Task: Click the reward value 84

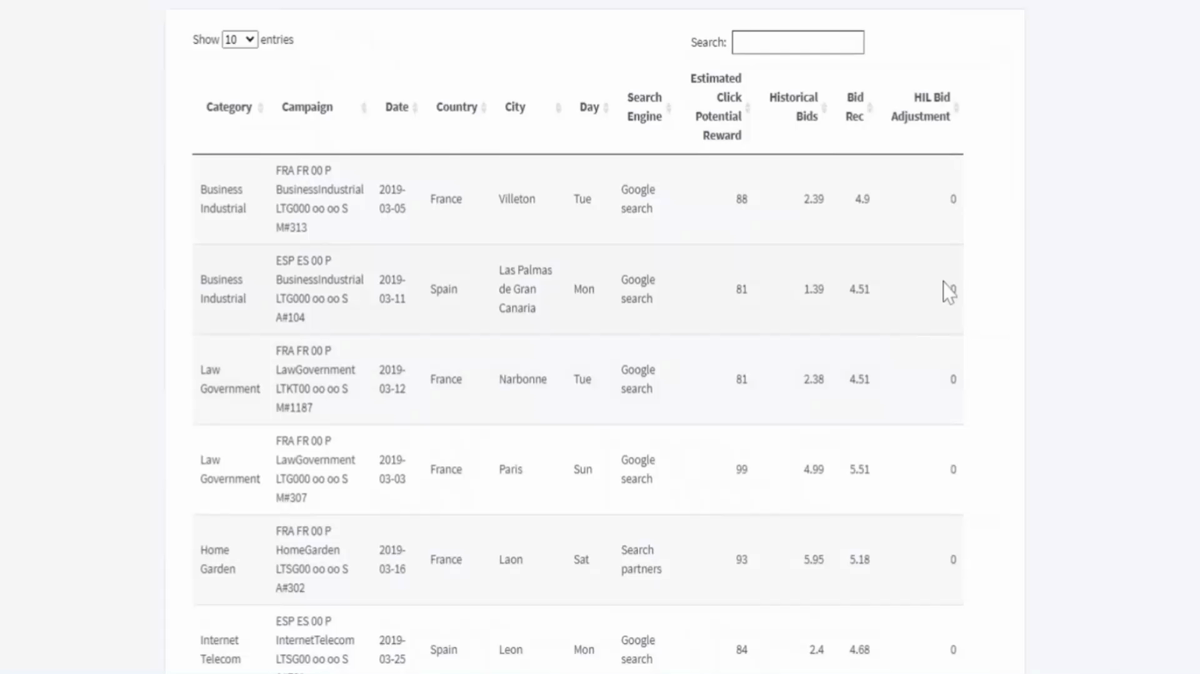Action: [741, 650]
